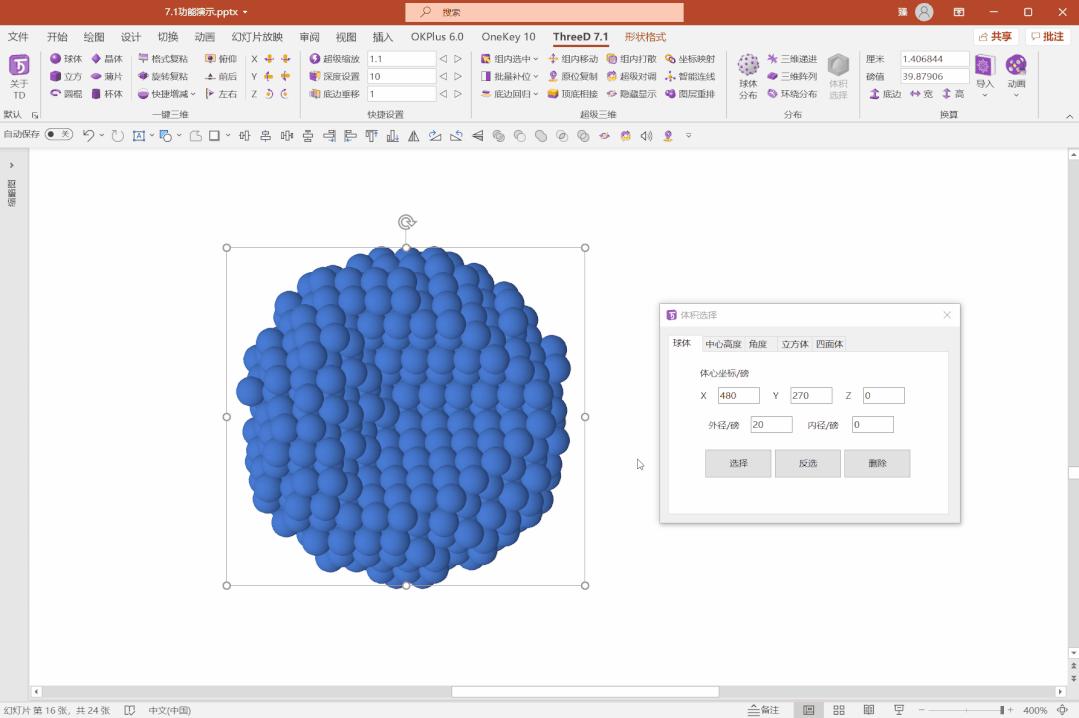Click the 立方 cube tool
The height and width of the screenshot is (718, 1079).
(68, 76)
